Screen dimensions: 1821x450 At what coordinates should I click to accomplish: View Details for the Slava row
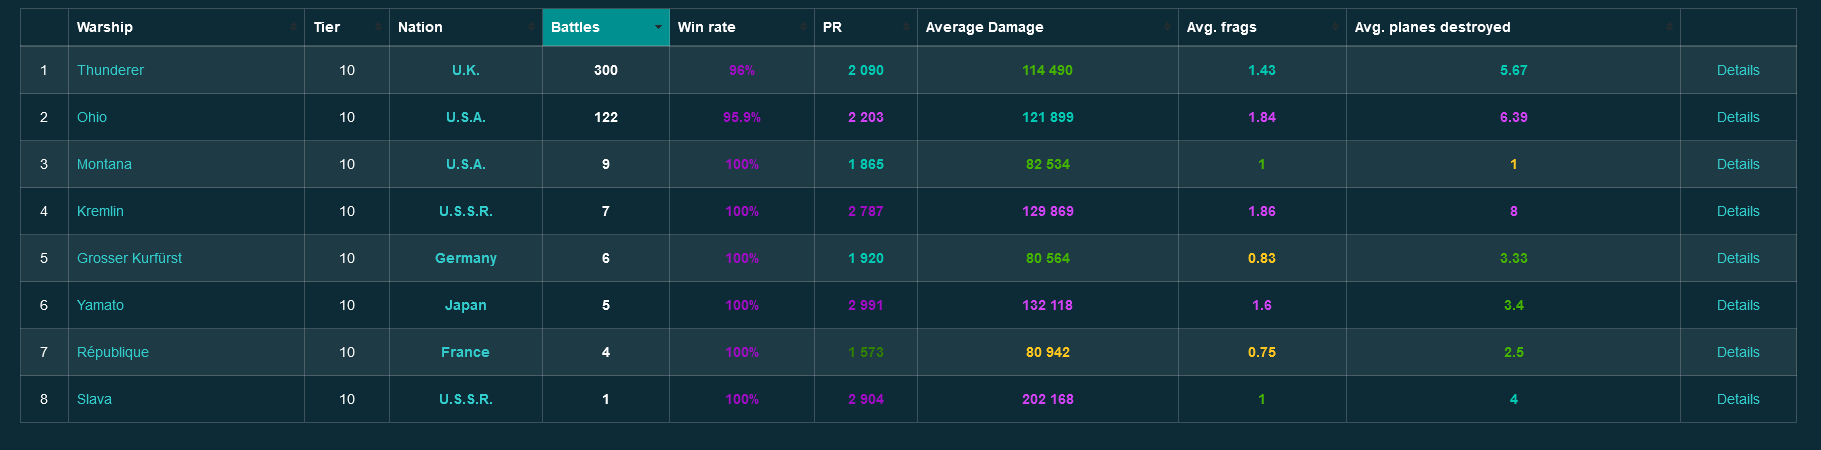pos(1737,399)
